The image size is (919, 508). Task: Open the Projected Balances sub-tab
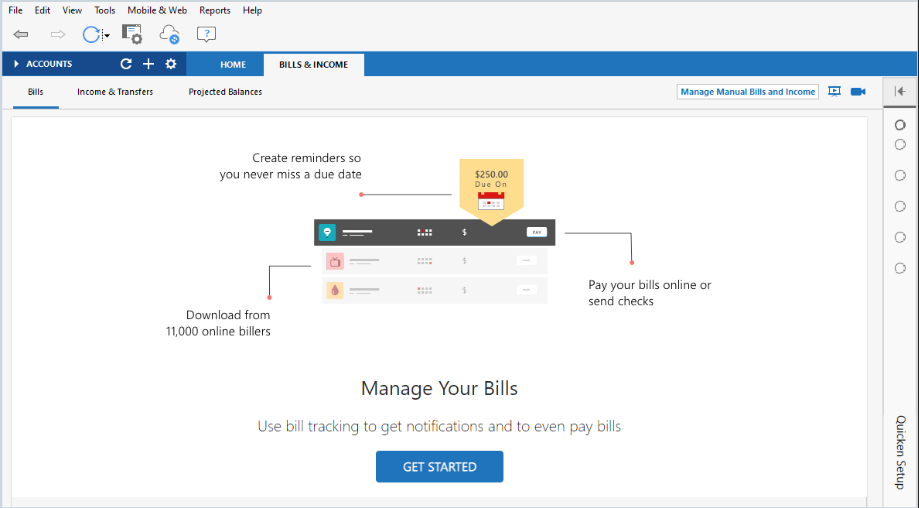(225, 92)
